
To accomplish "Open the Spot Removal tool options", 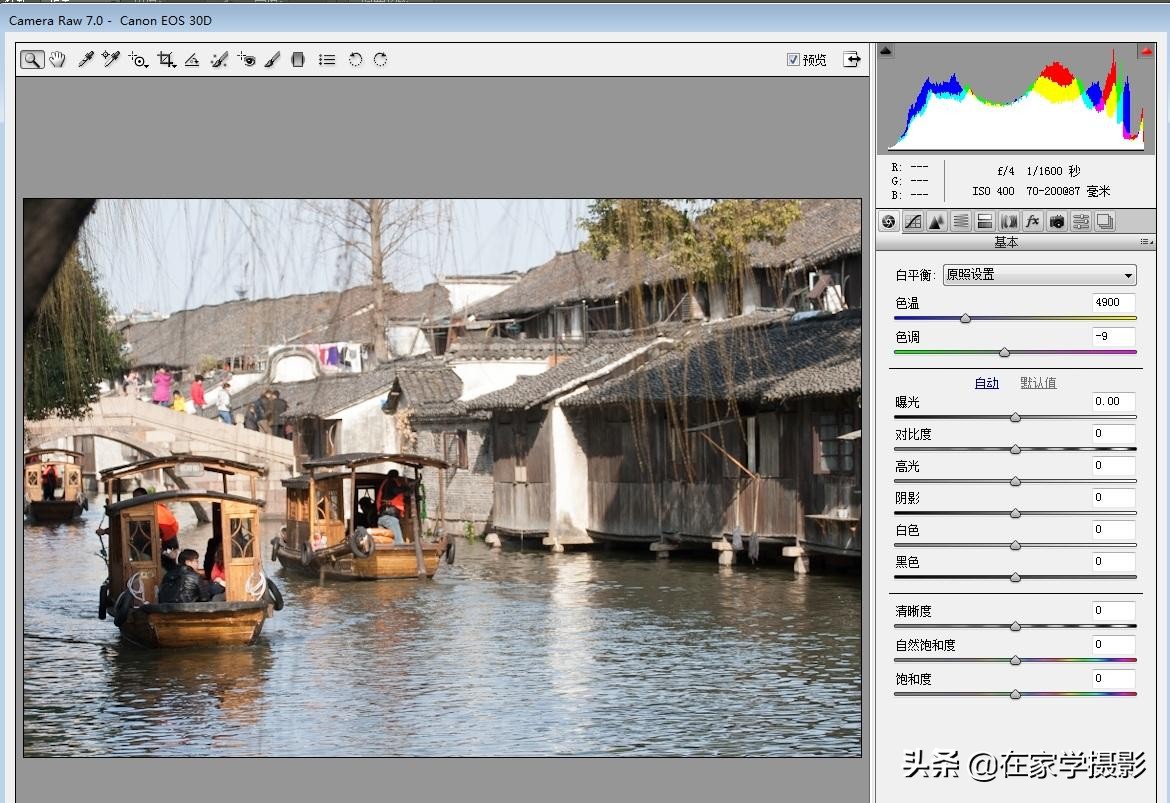I will click(x=220, y=60).
